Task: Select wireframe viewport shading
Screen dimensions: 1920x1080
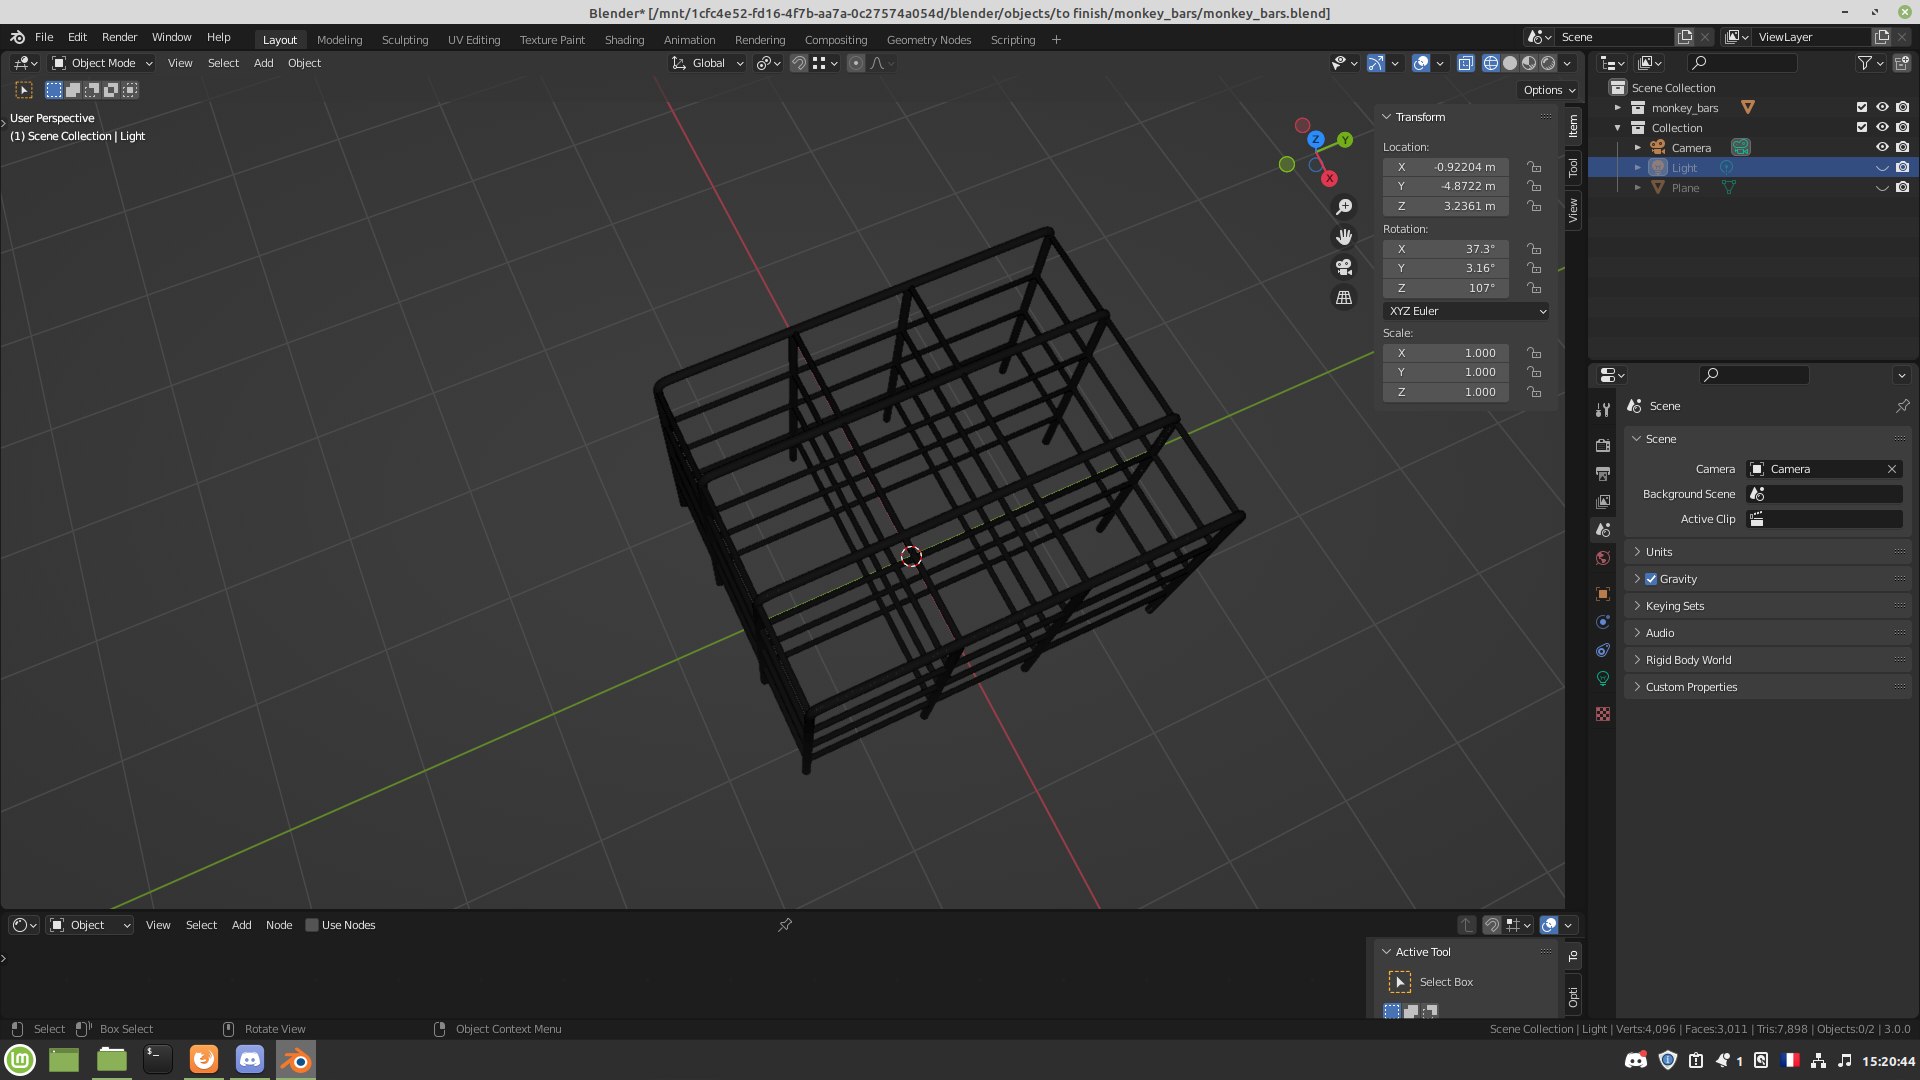Action: coord(1491,63)
